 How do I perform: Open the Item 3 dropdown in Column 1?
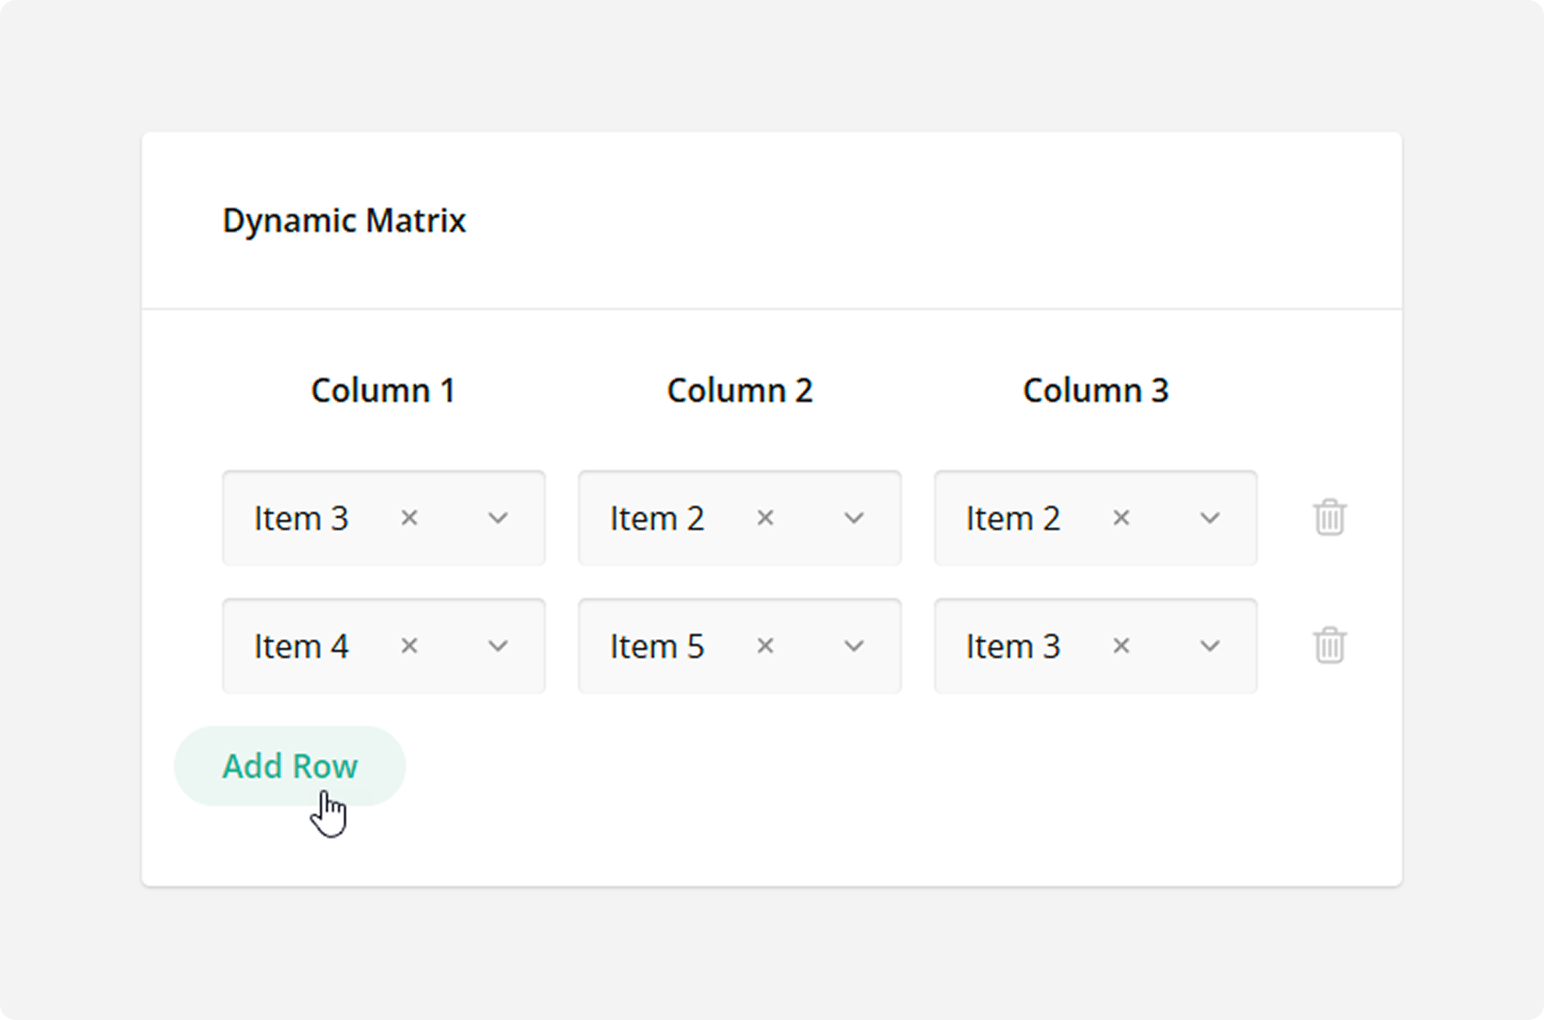[x=497, y=518]
